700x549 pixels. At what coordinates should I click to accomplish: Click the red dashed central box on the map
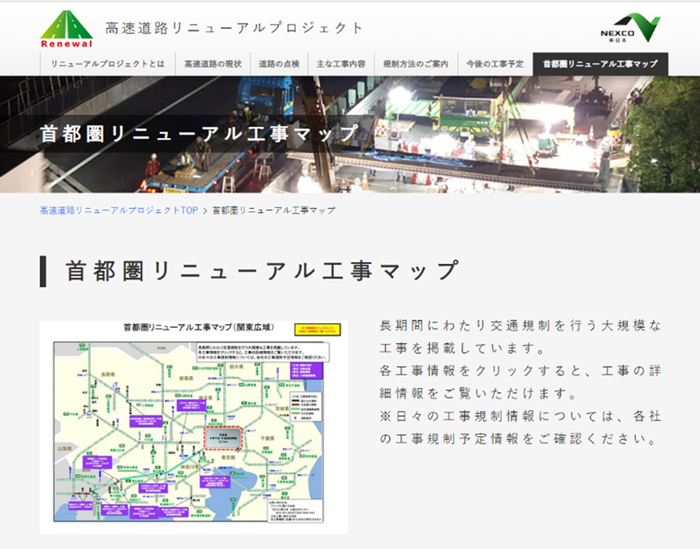point(224,438)
